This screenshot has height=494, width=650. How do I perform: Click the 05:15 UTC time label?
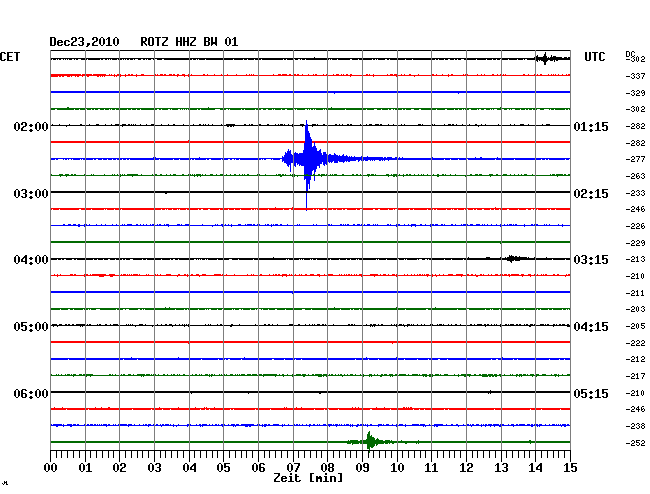[x=591, y=393]
